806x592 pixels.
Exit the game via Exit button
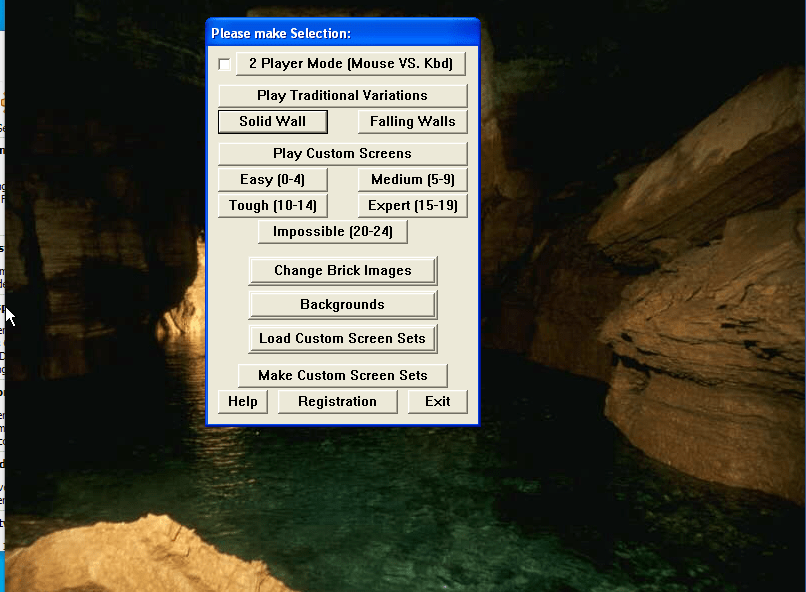(437, 401)
